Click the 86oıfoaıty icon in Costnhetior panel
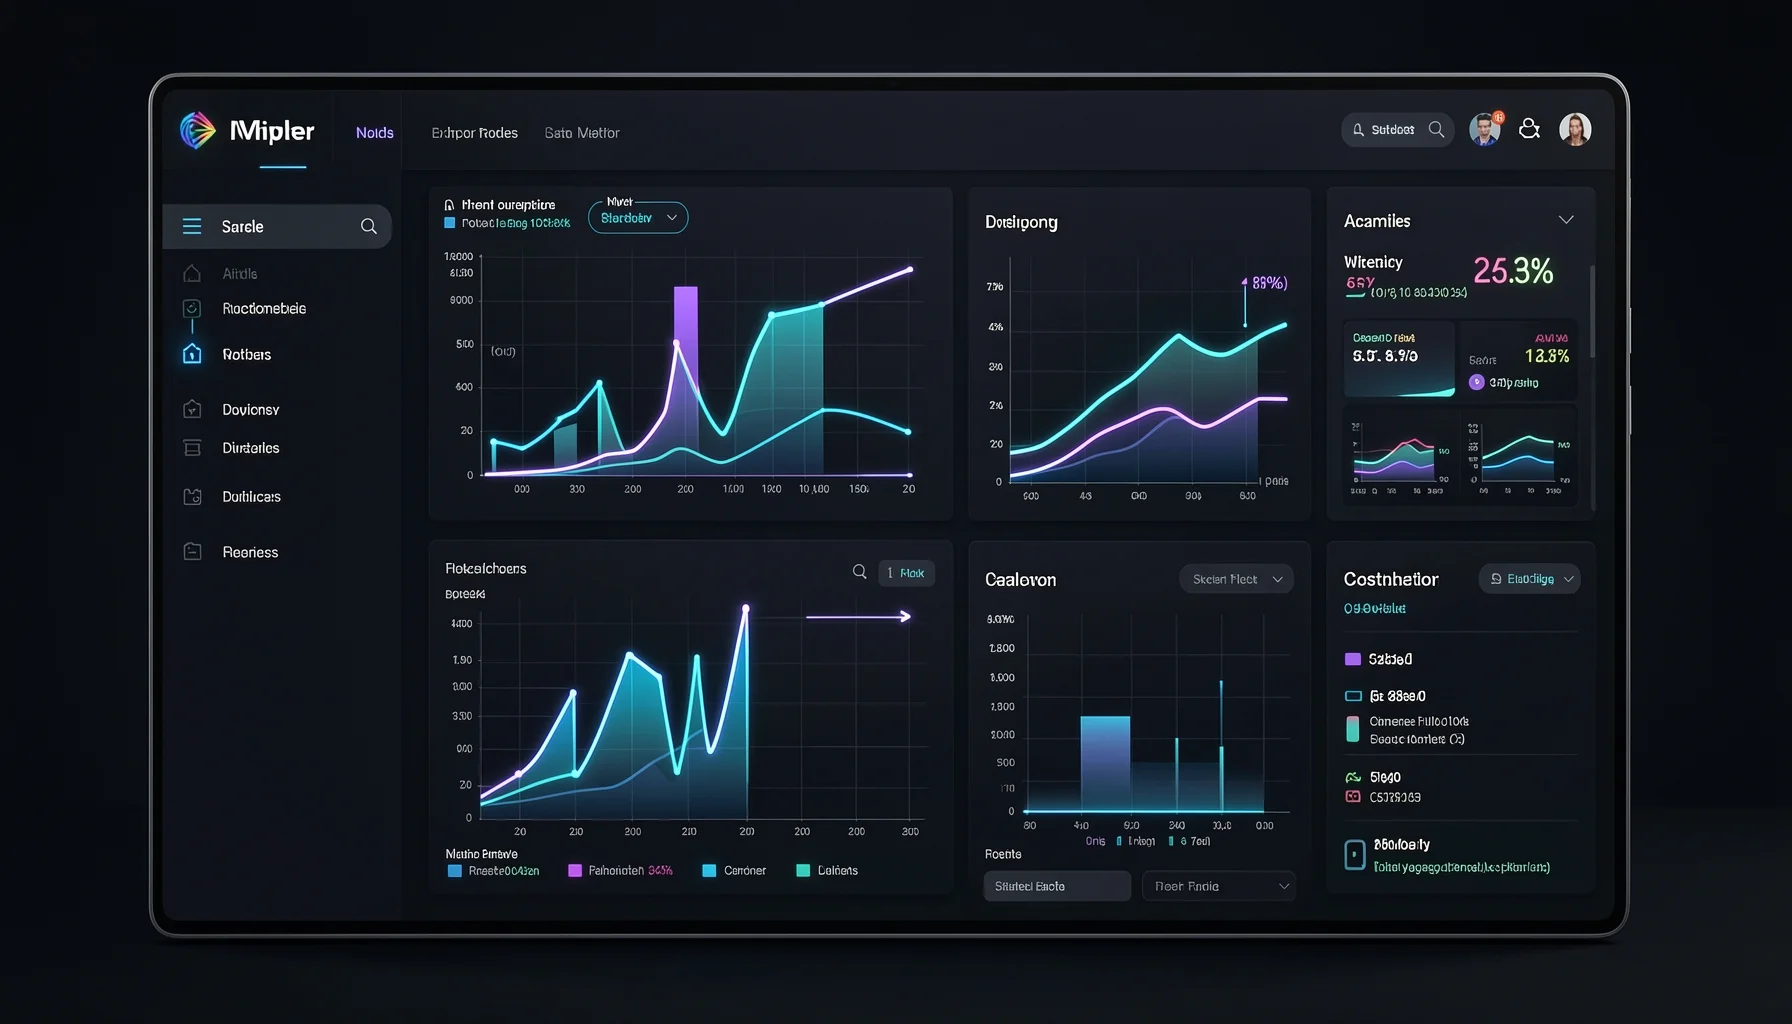Image resolution: width=1792 pixels, height=1024 pixels. pos(1354,854)
